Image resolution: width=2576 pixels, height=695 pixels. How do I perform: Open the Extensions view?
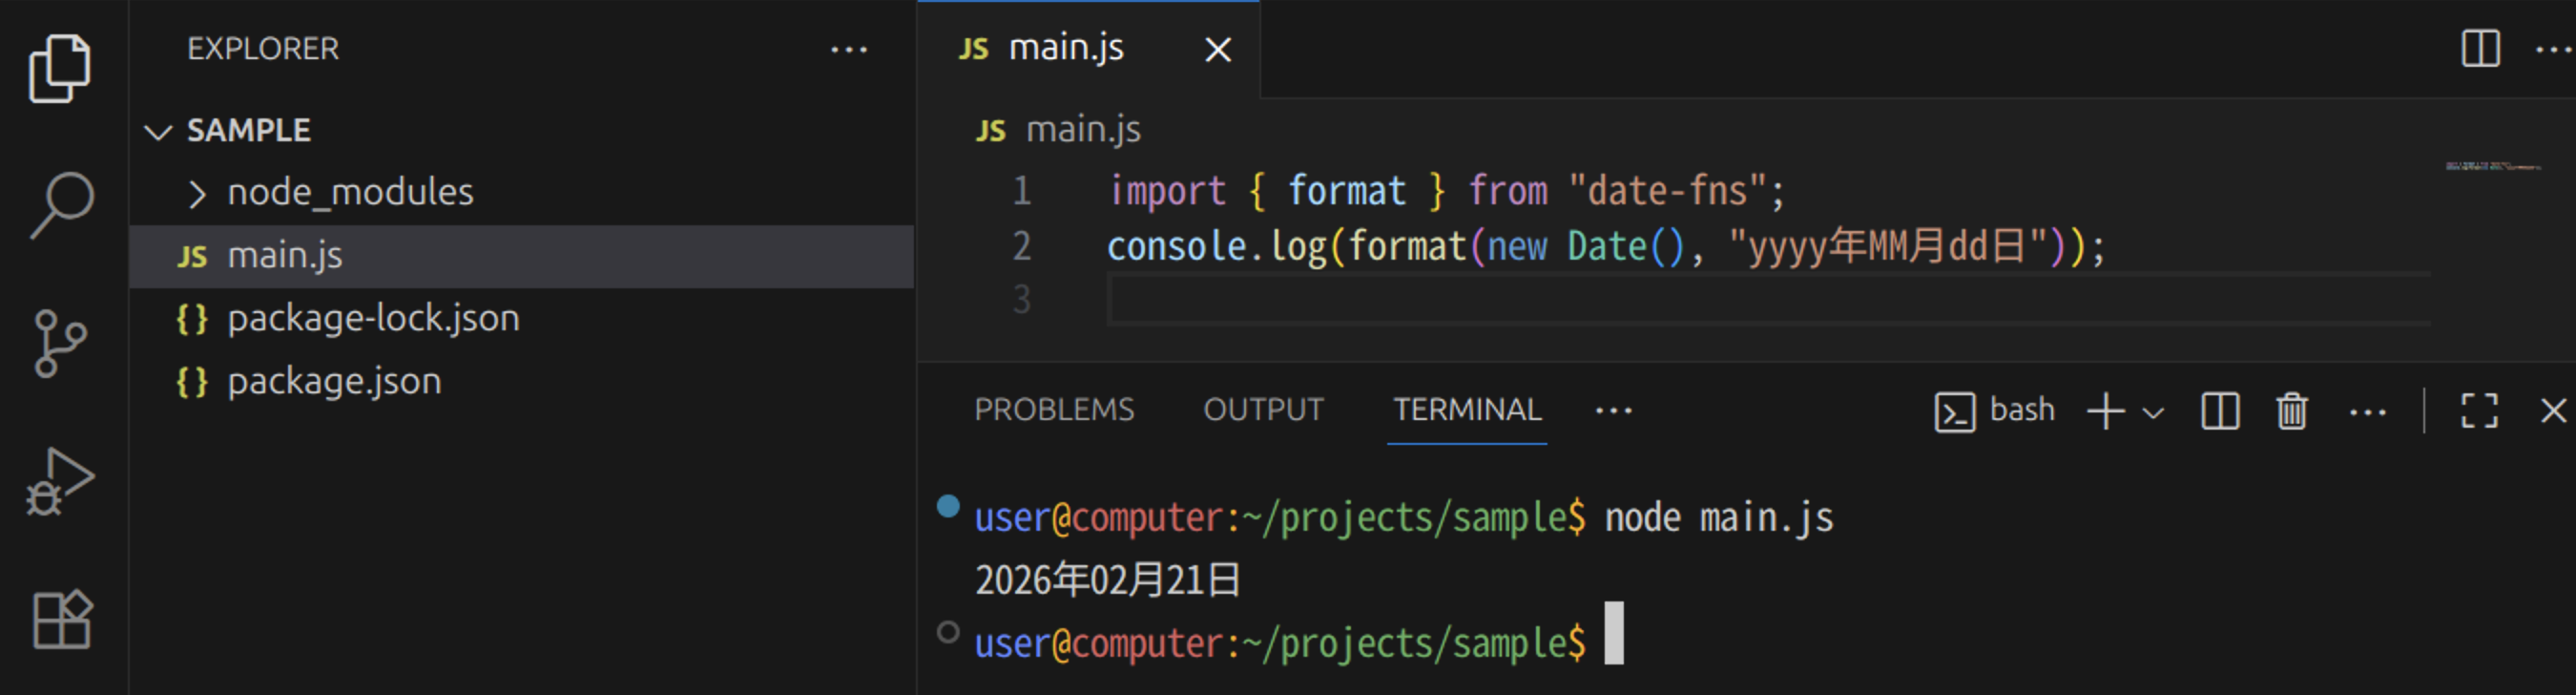click(62, 619)
